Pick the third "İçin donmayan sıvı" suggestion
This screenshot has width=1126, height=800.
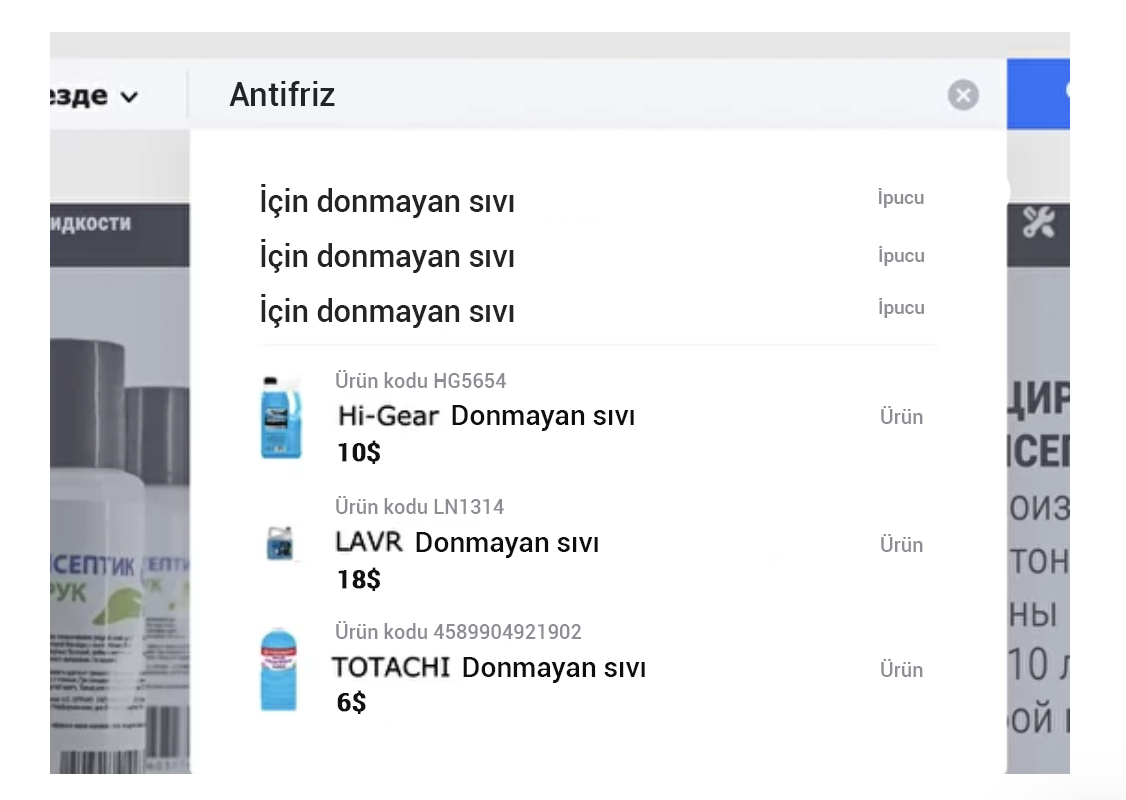387,312
